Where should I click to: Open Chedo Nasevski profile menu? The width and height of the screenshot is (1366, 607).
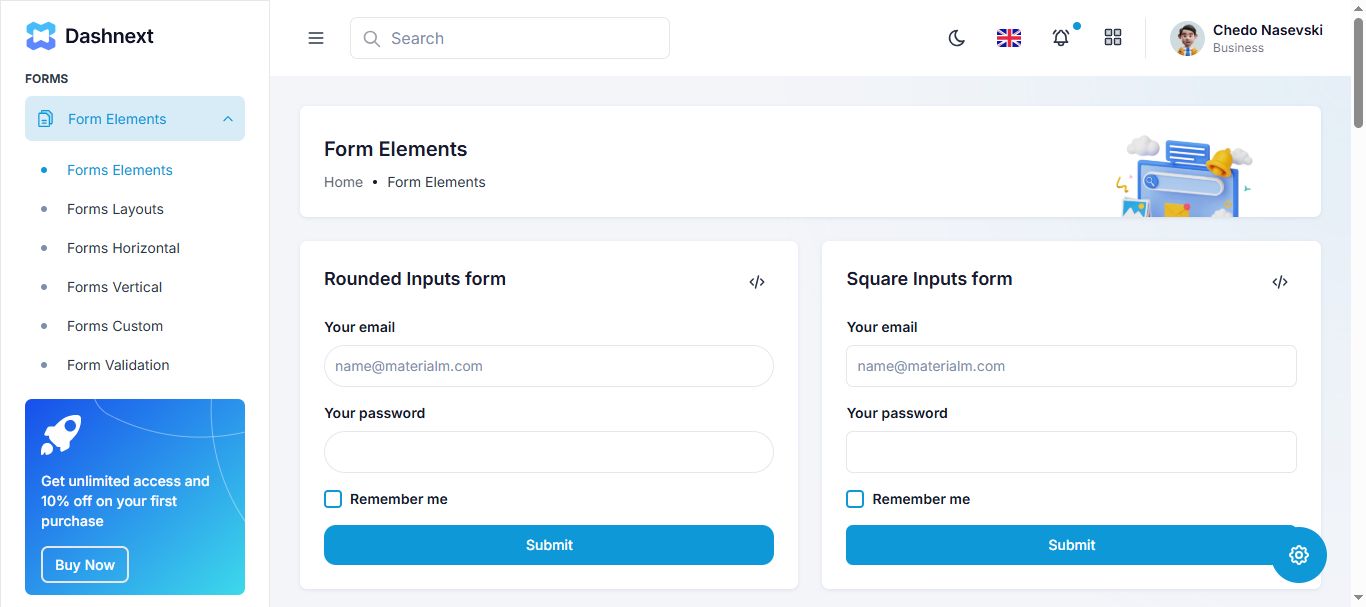click(x=1247, y=38)
